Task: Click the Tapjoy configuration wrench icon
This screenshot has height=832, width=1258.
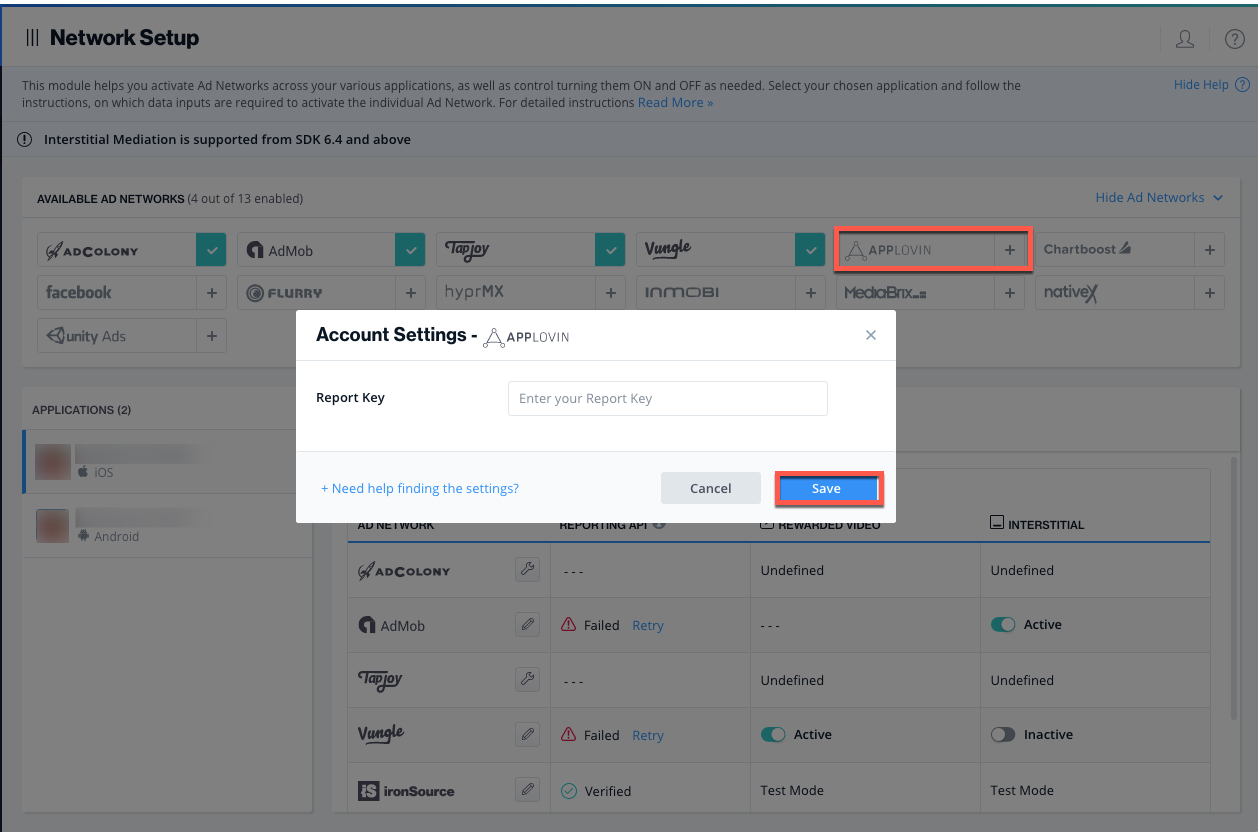Action: (527, 679)
